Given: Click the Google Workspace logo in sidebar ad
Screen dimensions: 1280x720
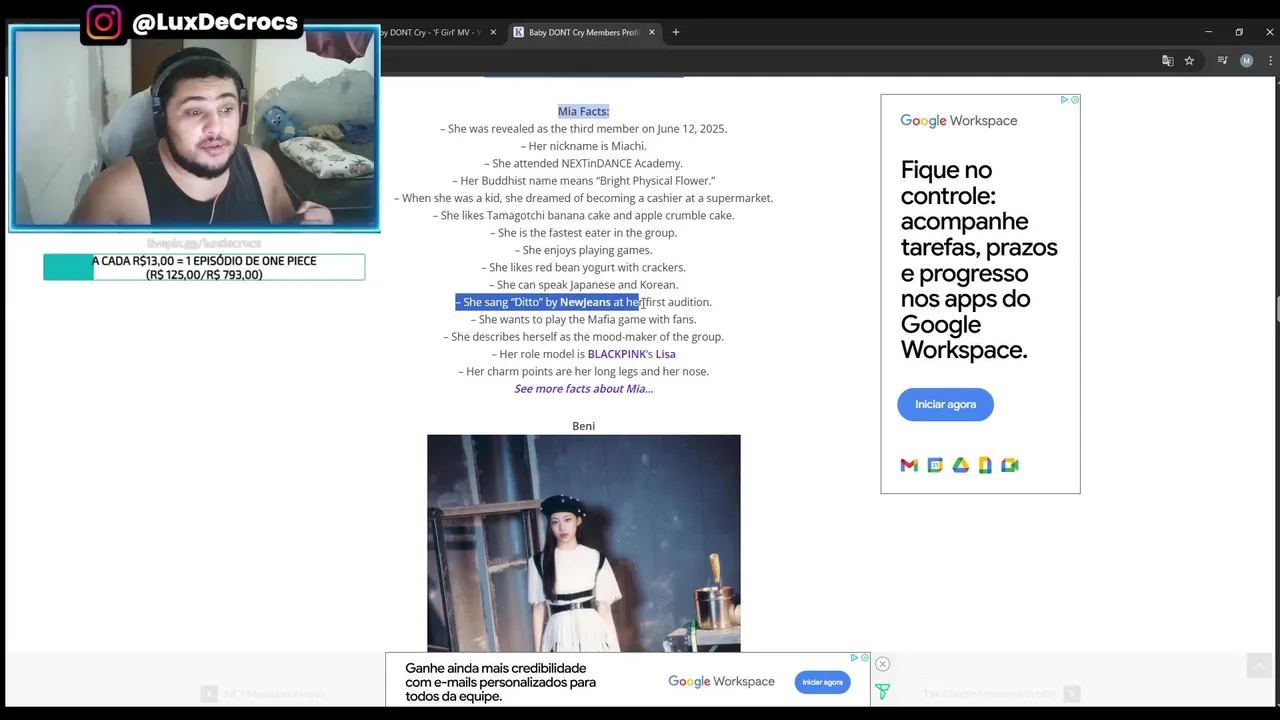Looking at the screenshot, I should pyautogui.click(x=958, y=121).
